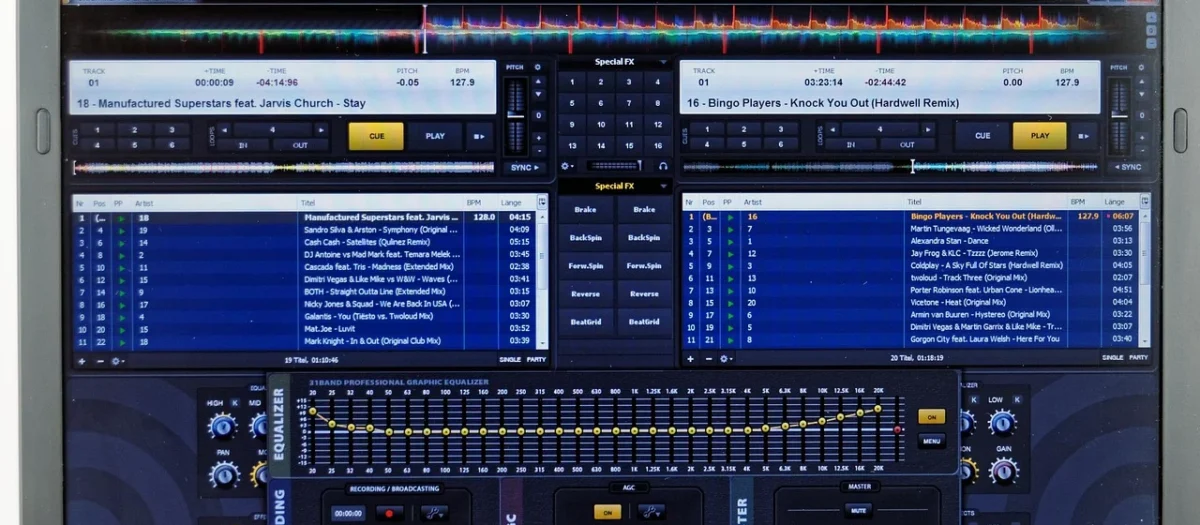Open the sampler gear dropdown menu

(x=567, y=166)
